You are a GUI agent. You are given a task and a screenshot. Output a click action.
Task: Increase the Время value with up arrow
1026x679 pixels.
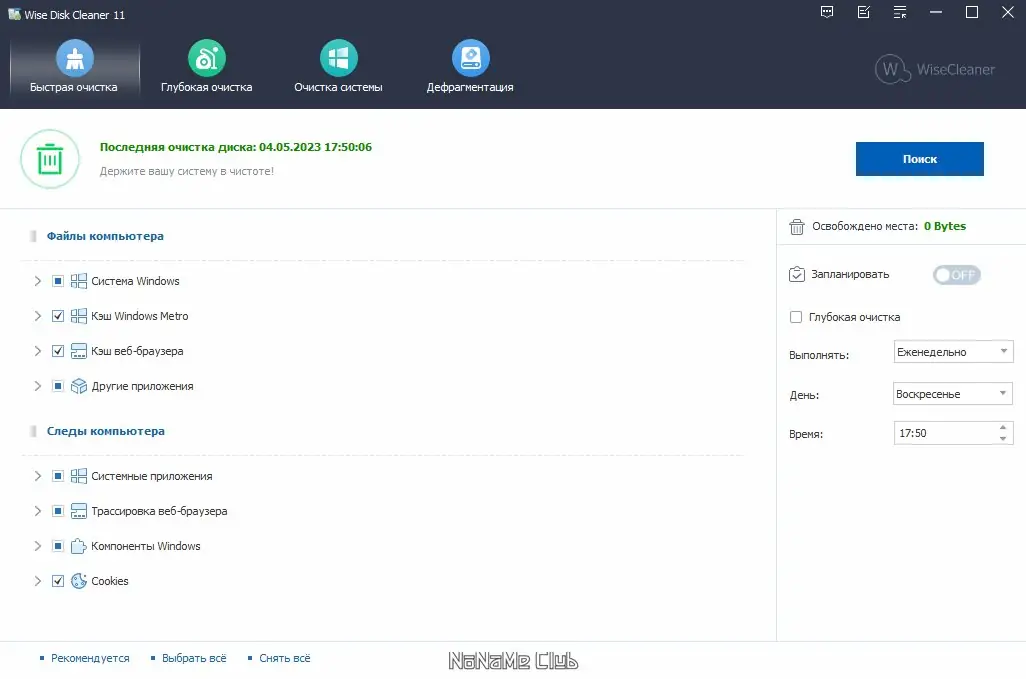click(1003, 428)
